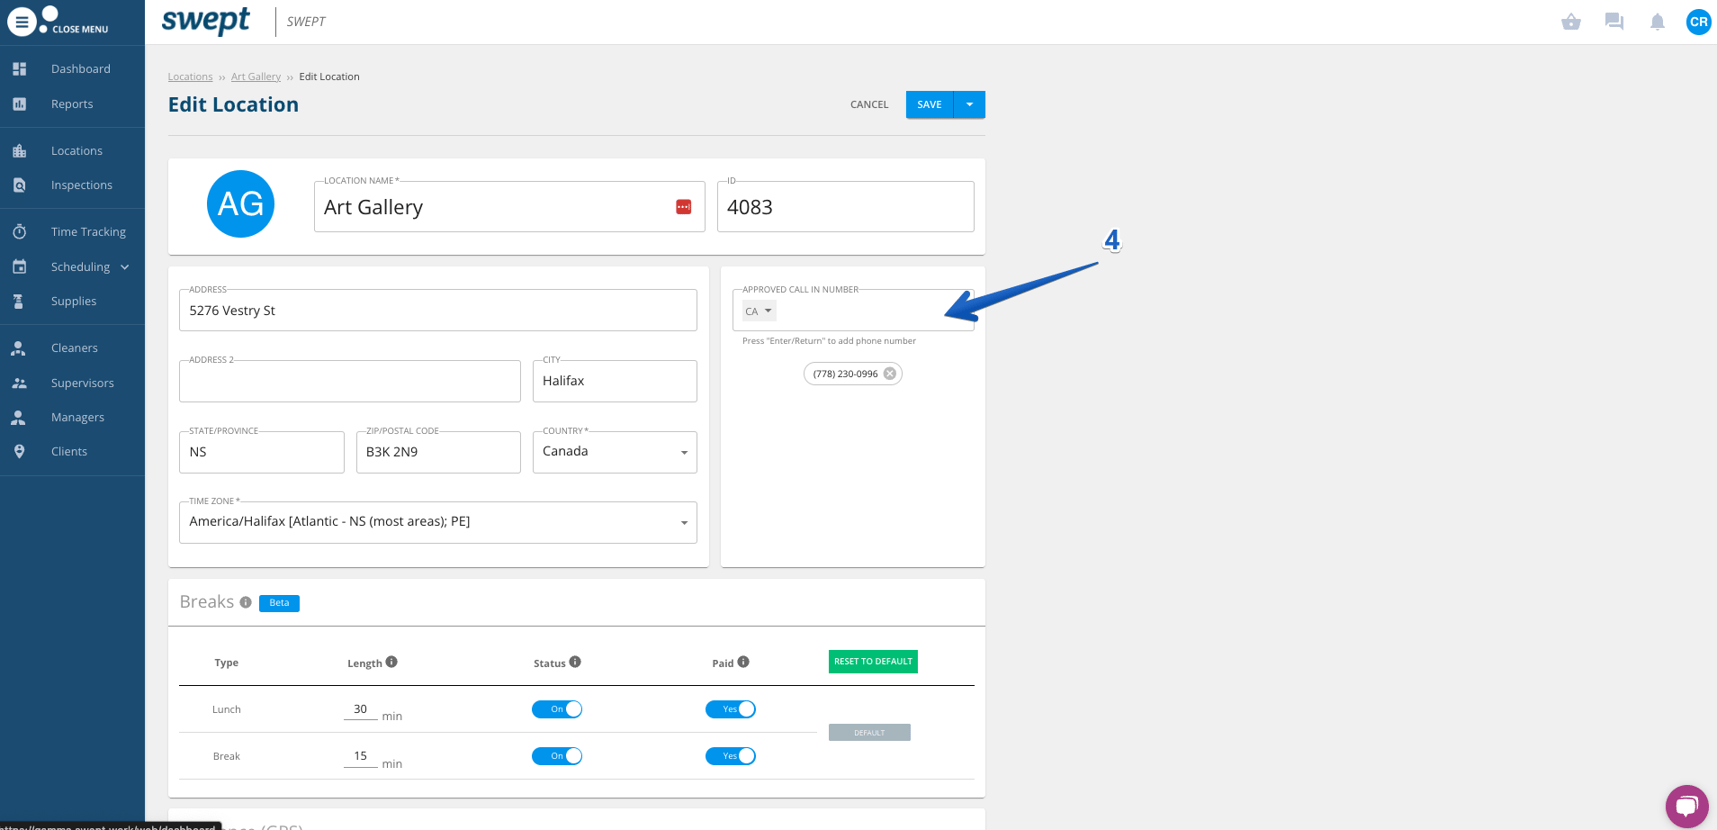1717x830 pixels.
Task: Remove phone number (778) 230-0996 chip
Action: [x=890, y=374]
